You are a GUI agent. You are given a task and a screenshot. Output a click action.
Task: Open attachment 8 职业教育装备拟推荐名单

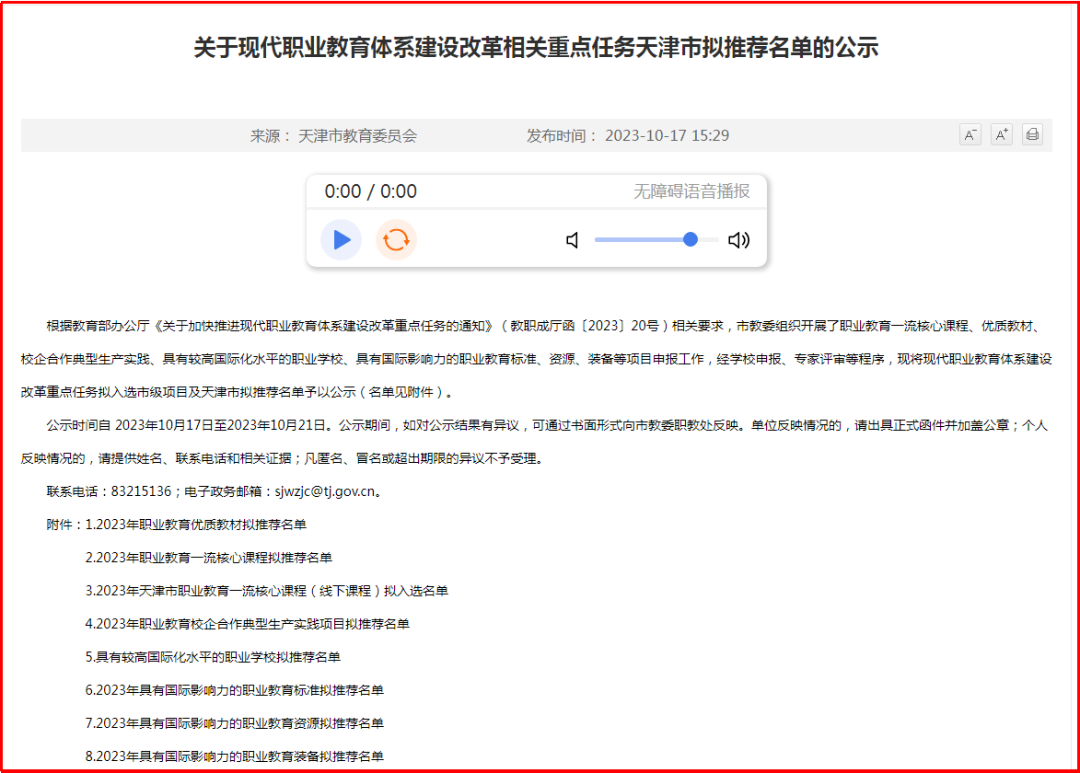click(234, 756)
